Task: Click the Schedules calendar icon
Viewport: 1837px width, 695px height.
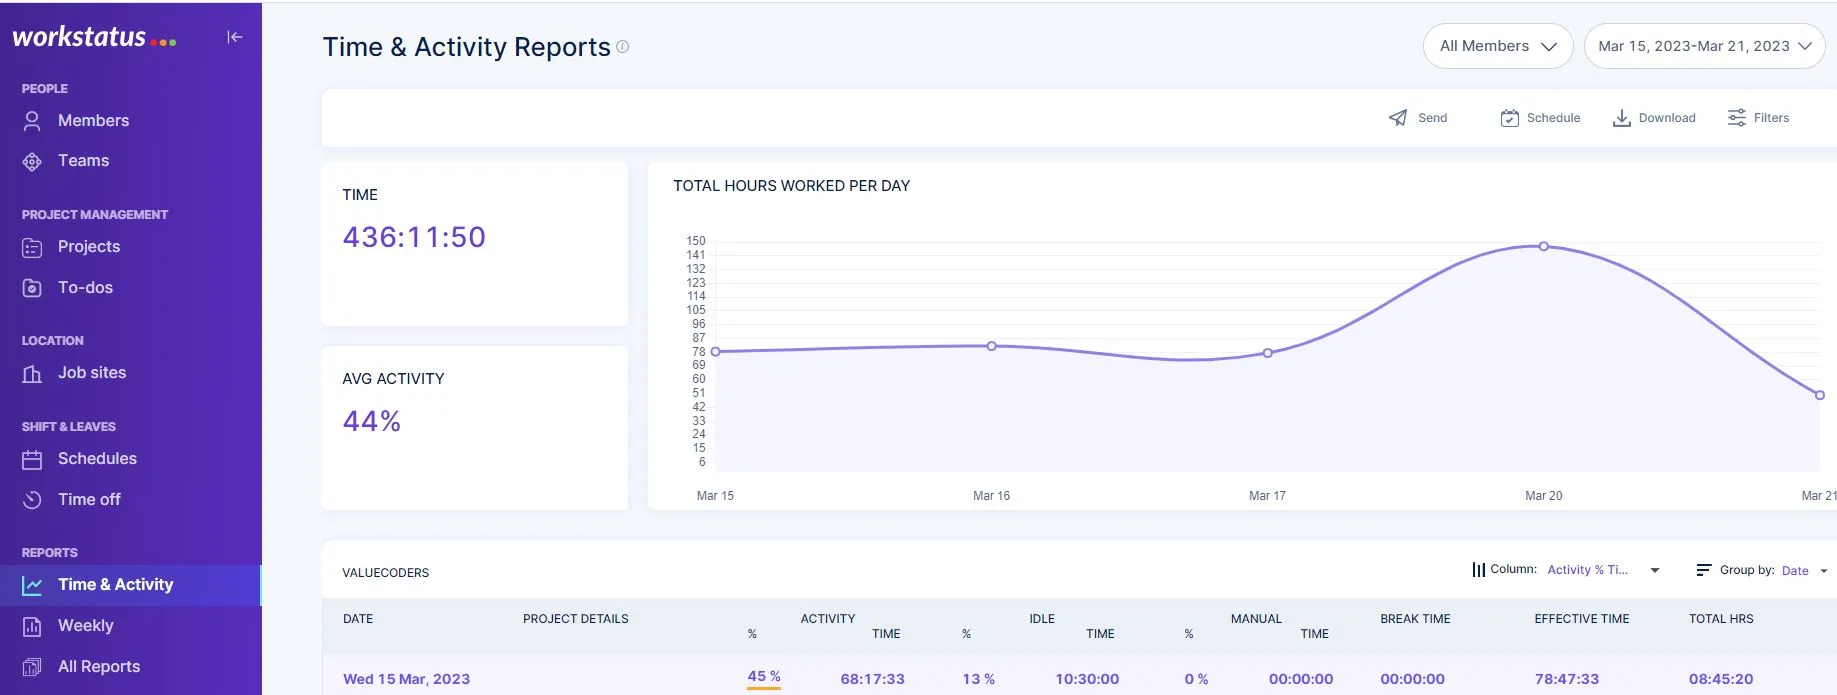Action: point(32,459)
